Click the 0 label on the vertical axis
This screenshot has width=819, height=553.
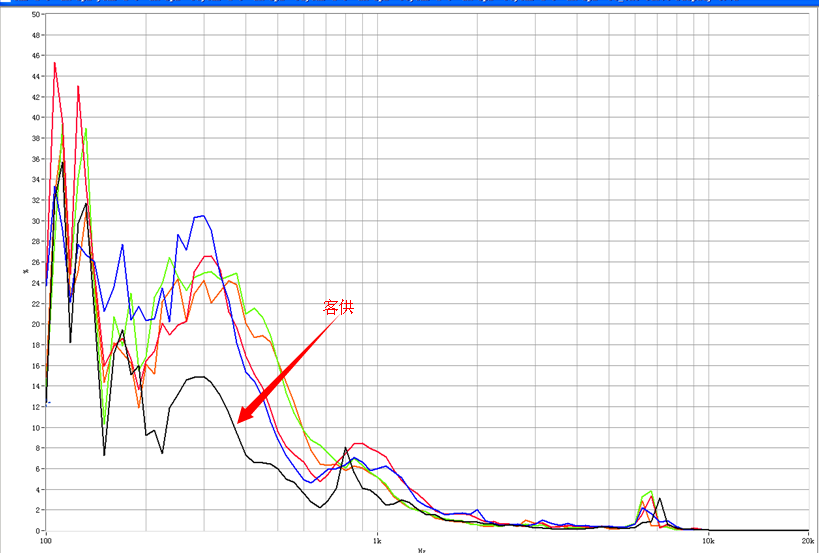[38, 531]
